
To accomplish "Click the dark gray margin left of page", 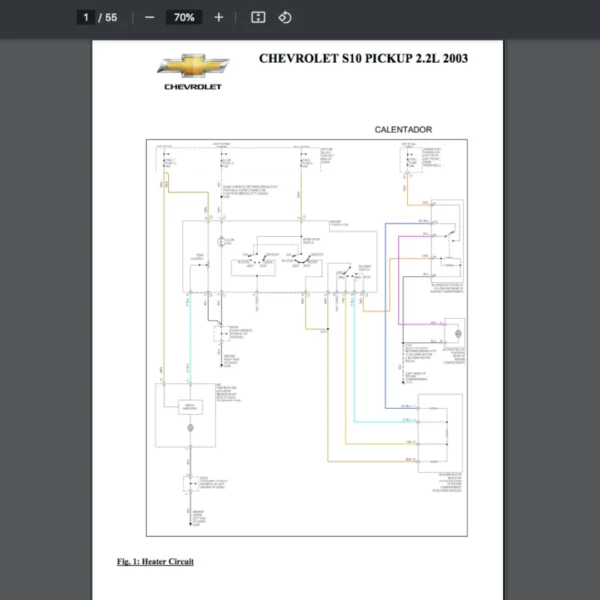I will pos(45,300).
